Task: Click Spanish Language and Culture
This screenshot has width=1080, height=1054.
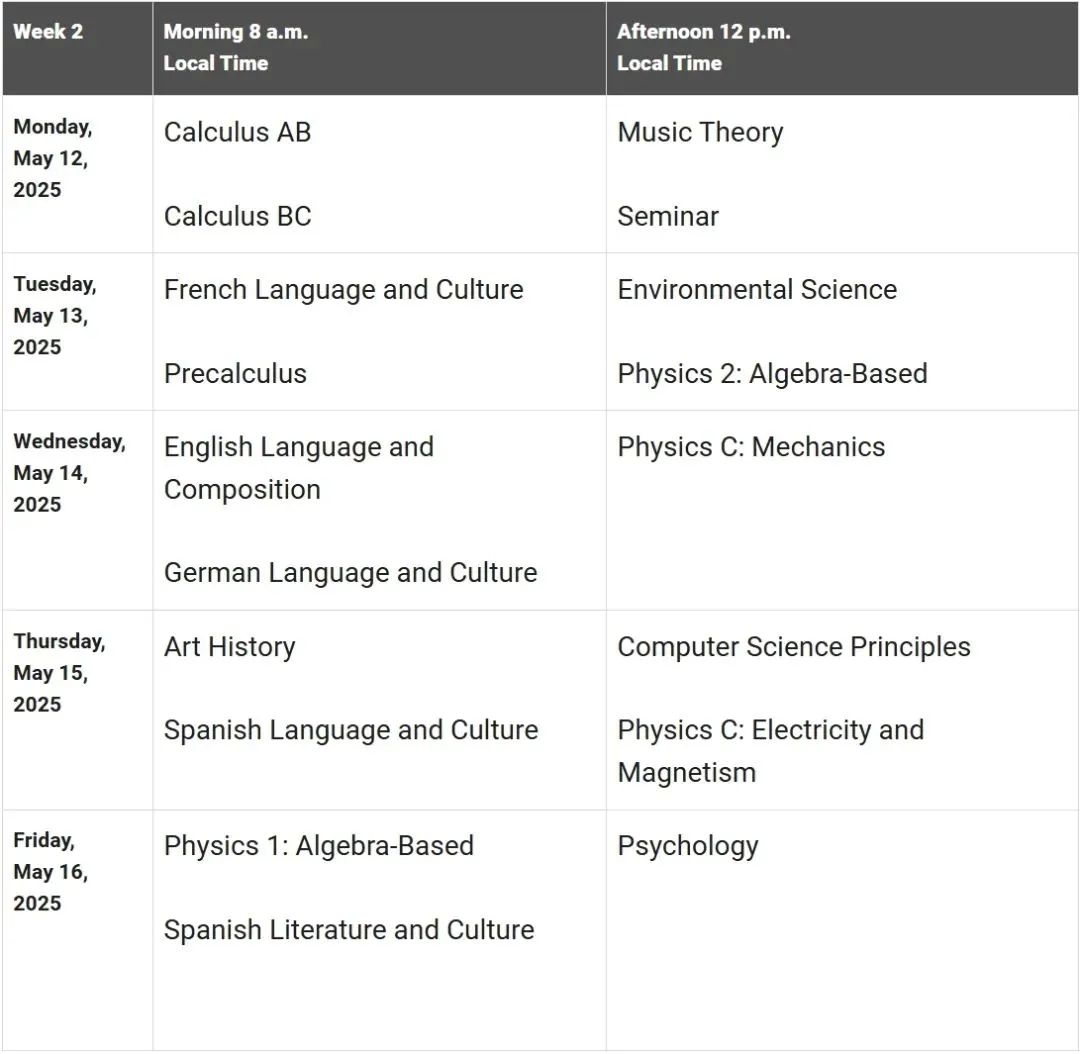Action: 350,730
